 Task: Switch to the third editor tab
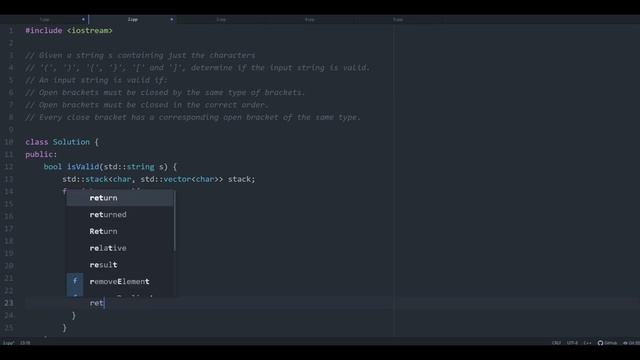[x=221, y=19]
